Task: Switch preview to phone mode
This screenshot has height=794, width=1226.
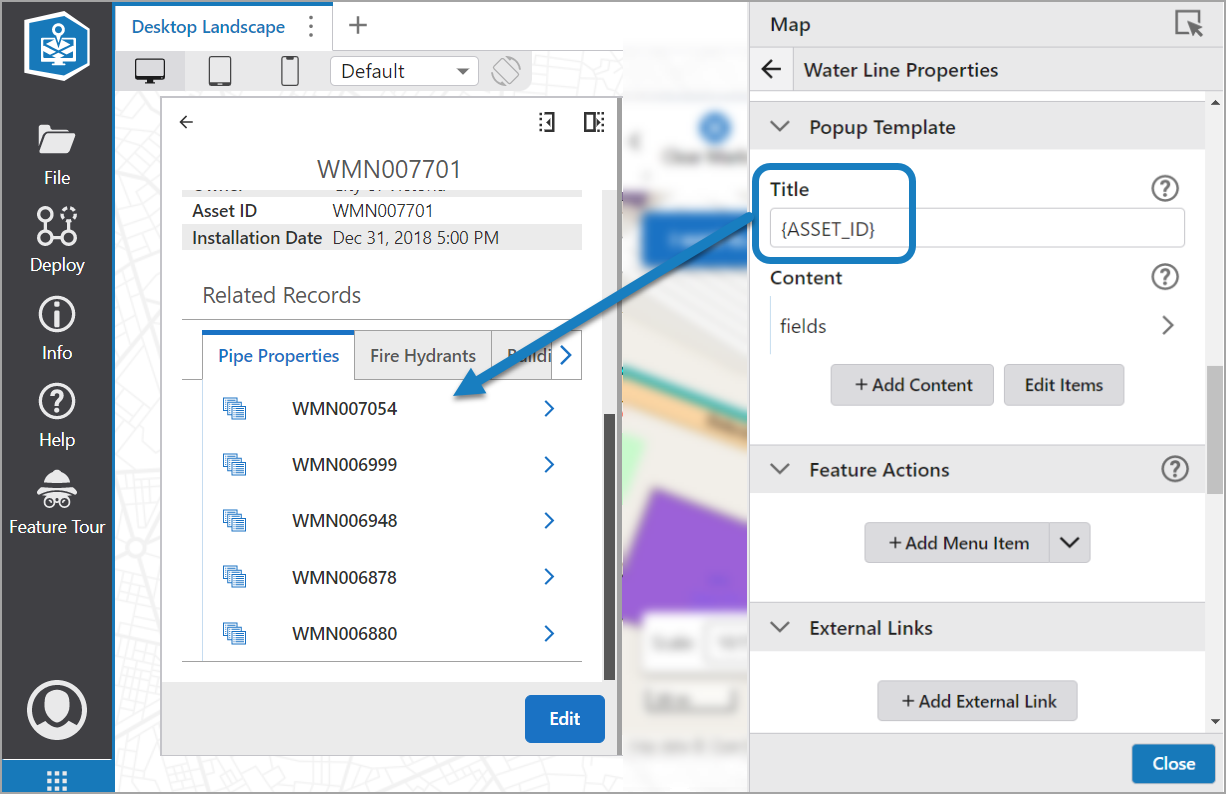Action: 289,71
